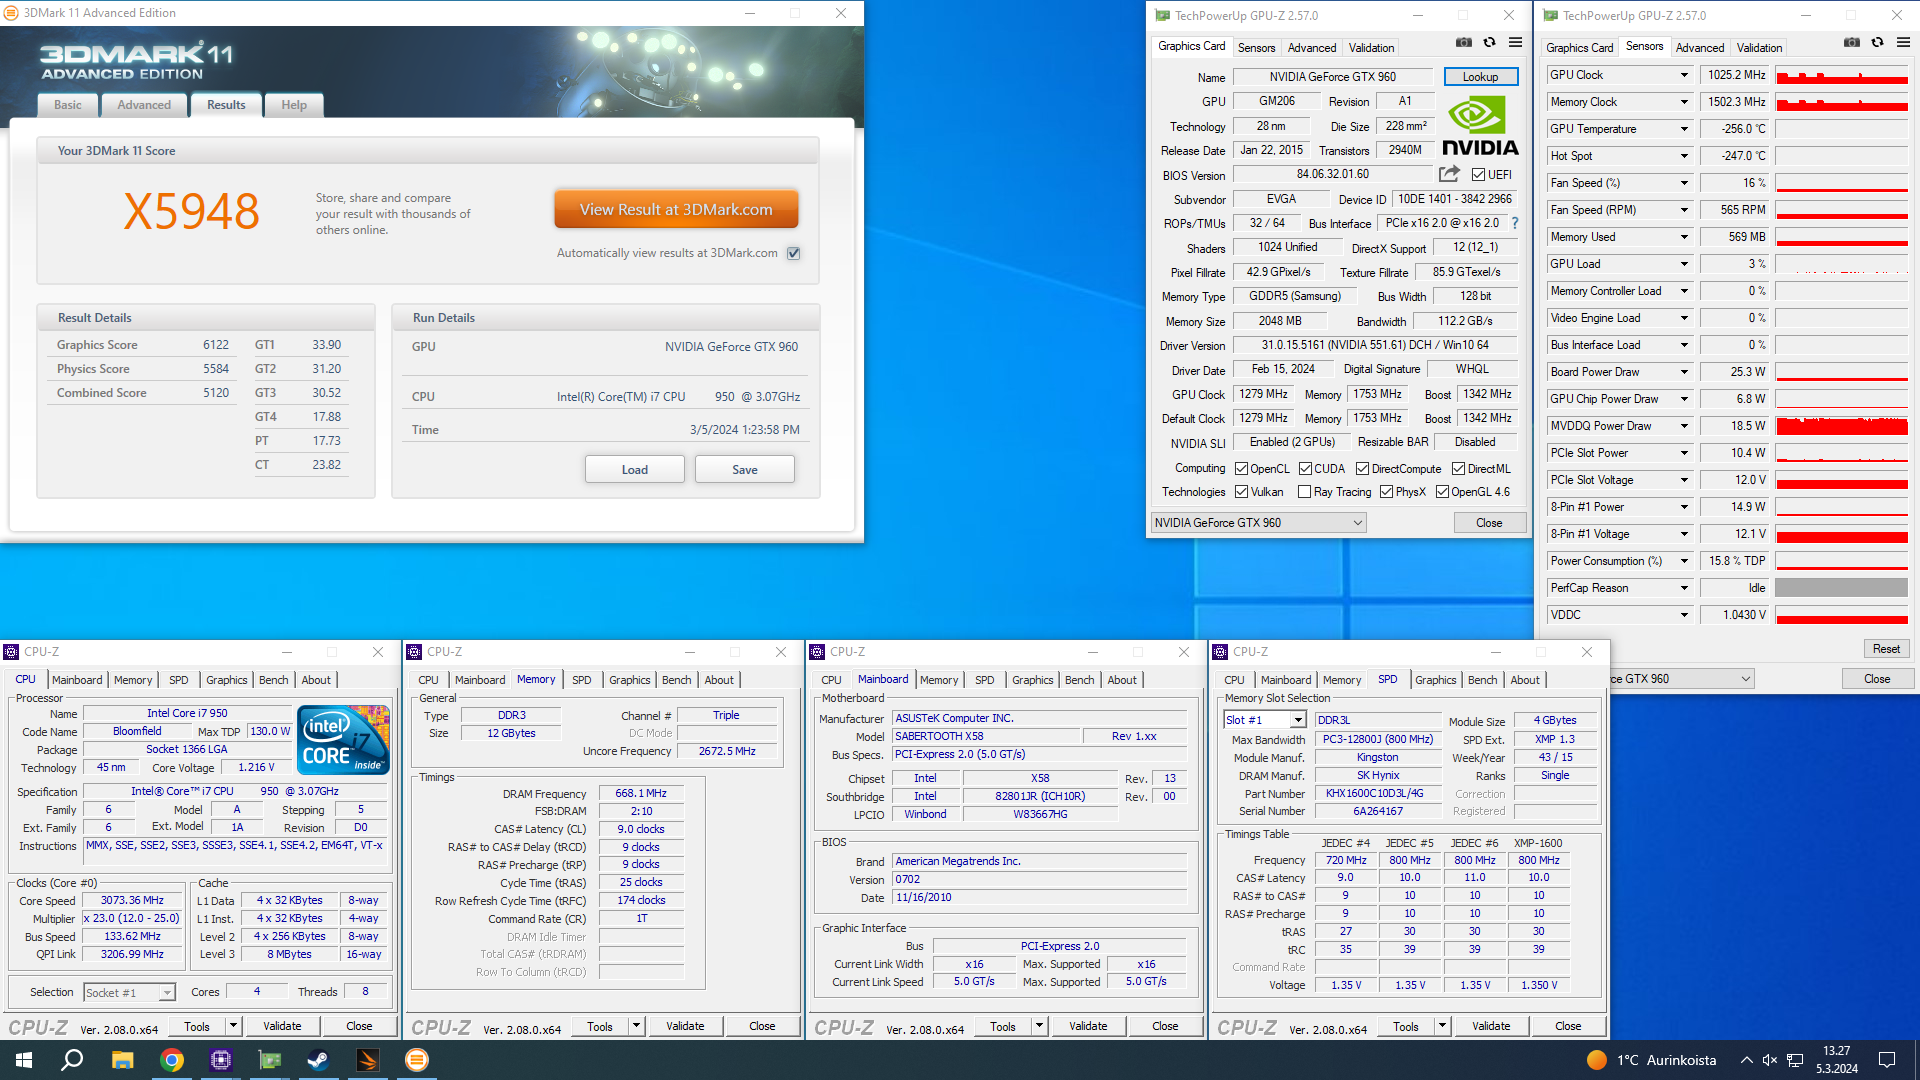Click the MVDDQ Power Draw sensor graph
This screenshot has height=1080, width=1920.
1842,426
